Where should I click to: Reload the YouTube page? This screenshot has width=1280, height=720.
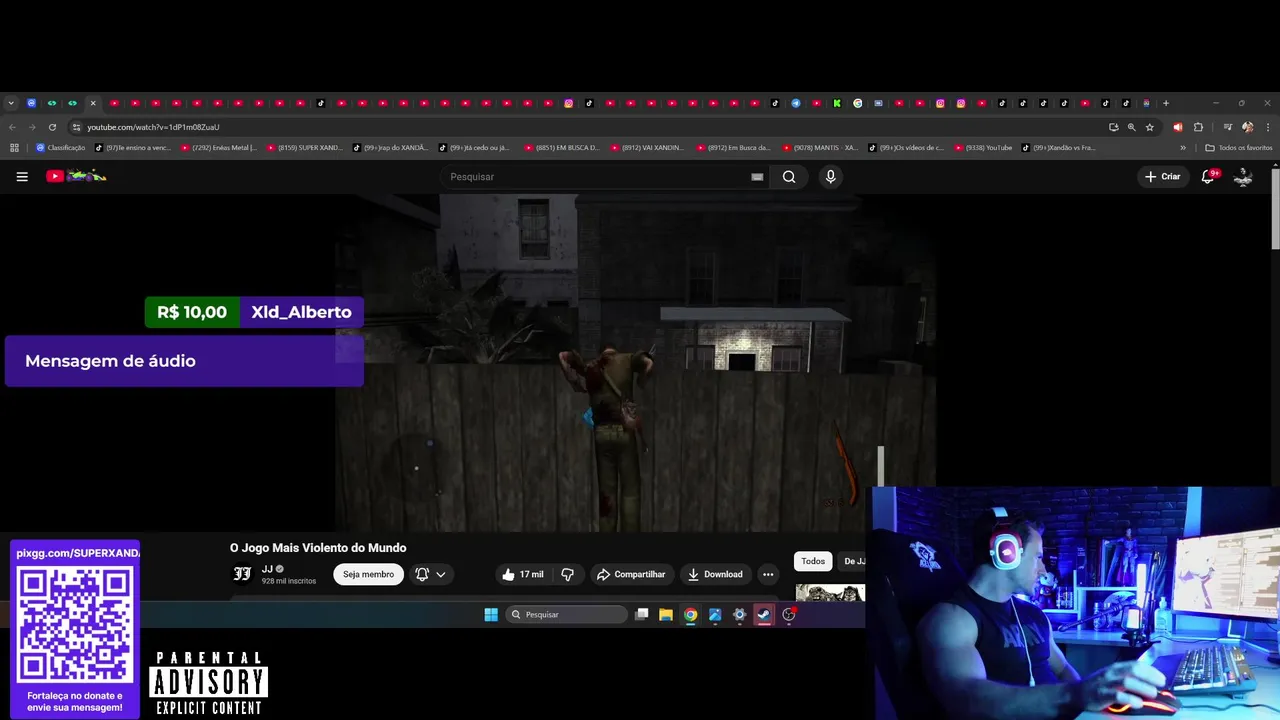click(x=52, y=127)
